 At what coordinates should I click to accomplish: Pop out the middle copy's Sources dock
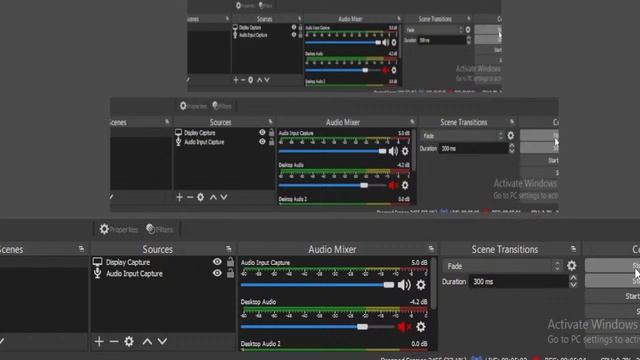(270, 122)
